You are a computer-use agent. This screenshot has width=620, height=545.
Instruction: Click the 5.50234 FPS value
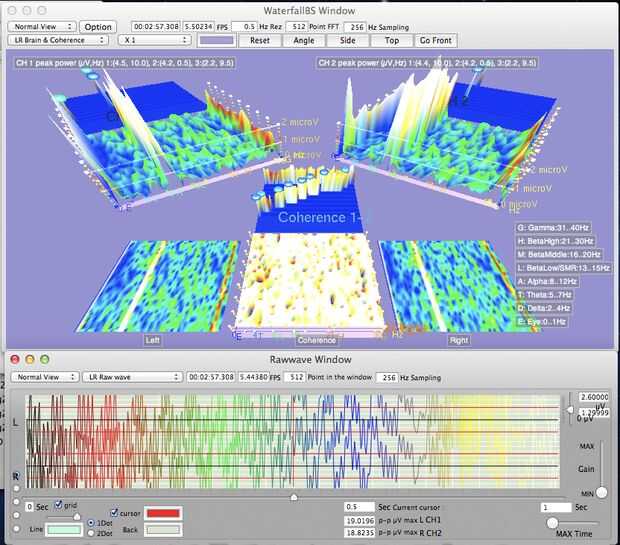point(199,26)
